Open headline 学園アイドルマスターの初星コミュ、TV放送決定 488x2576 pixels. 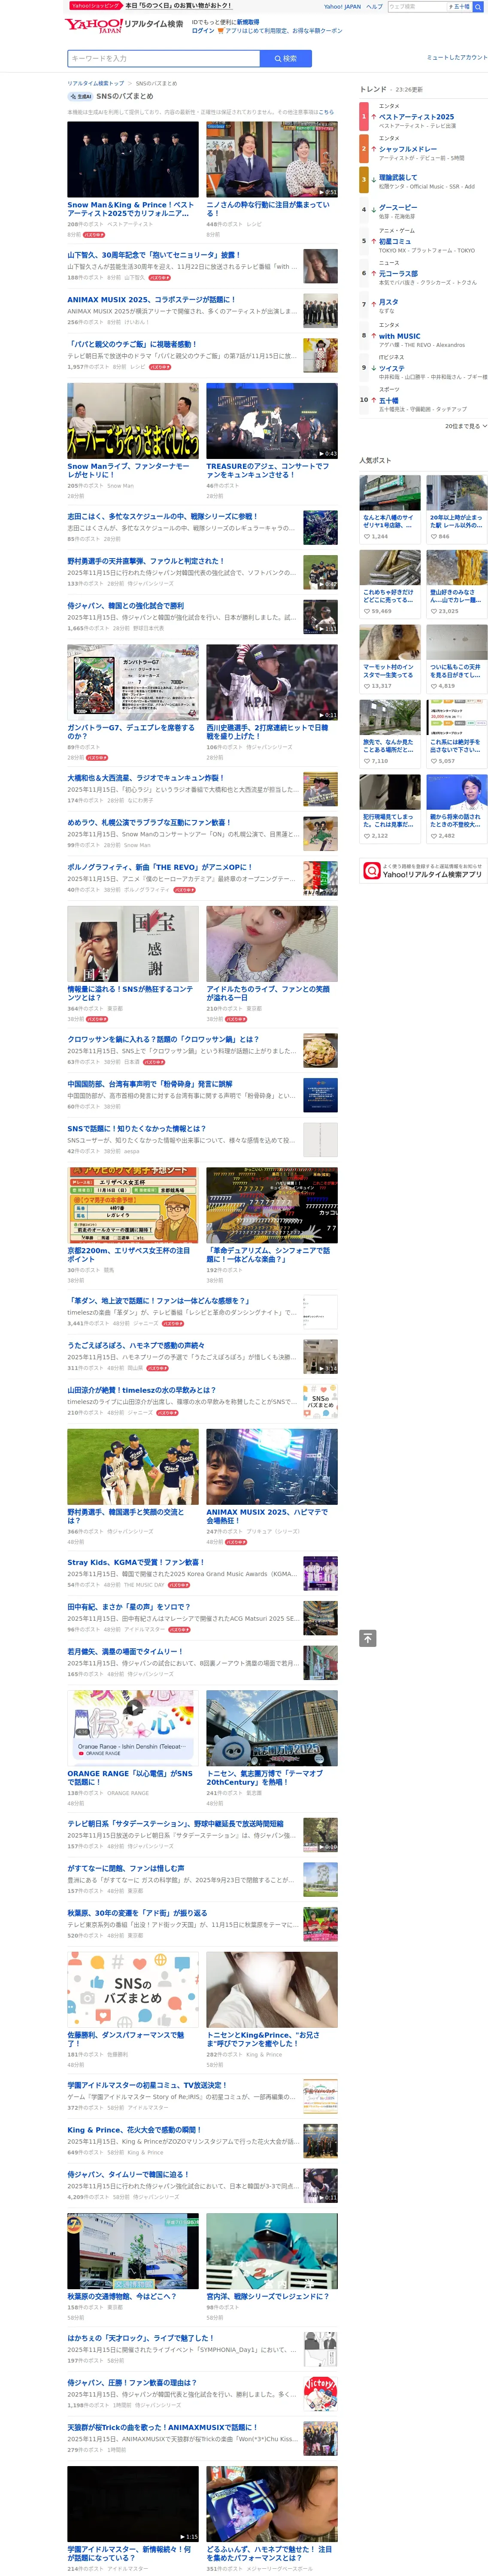point(147,2086)
